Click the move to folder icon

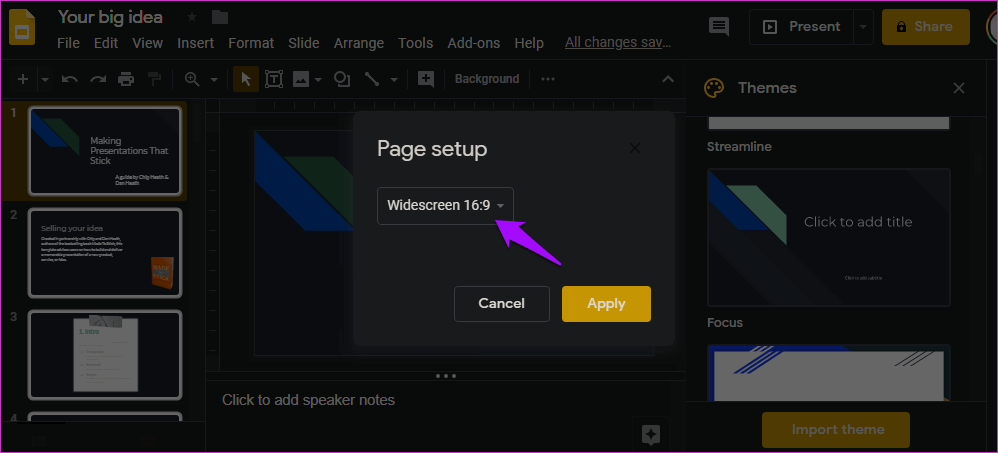[x=220, y=17]
